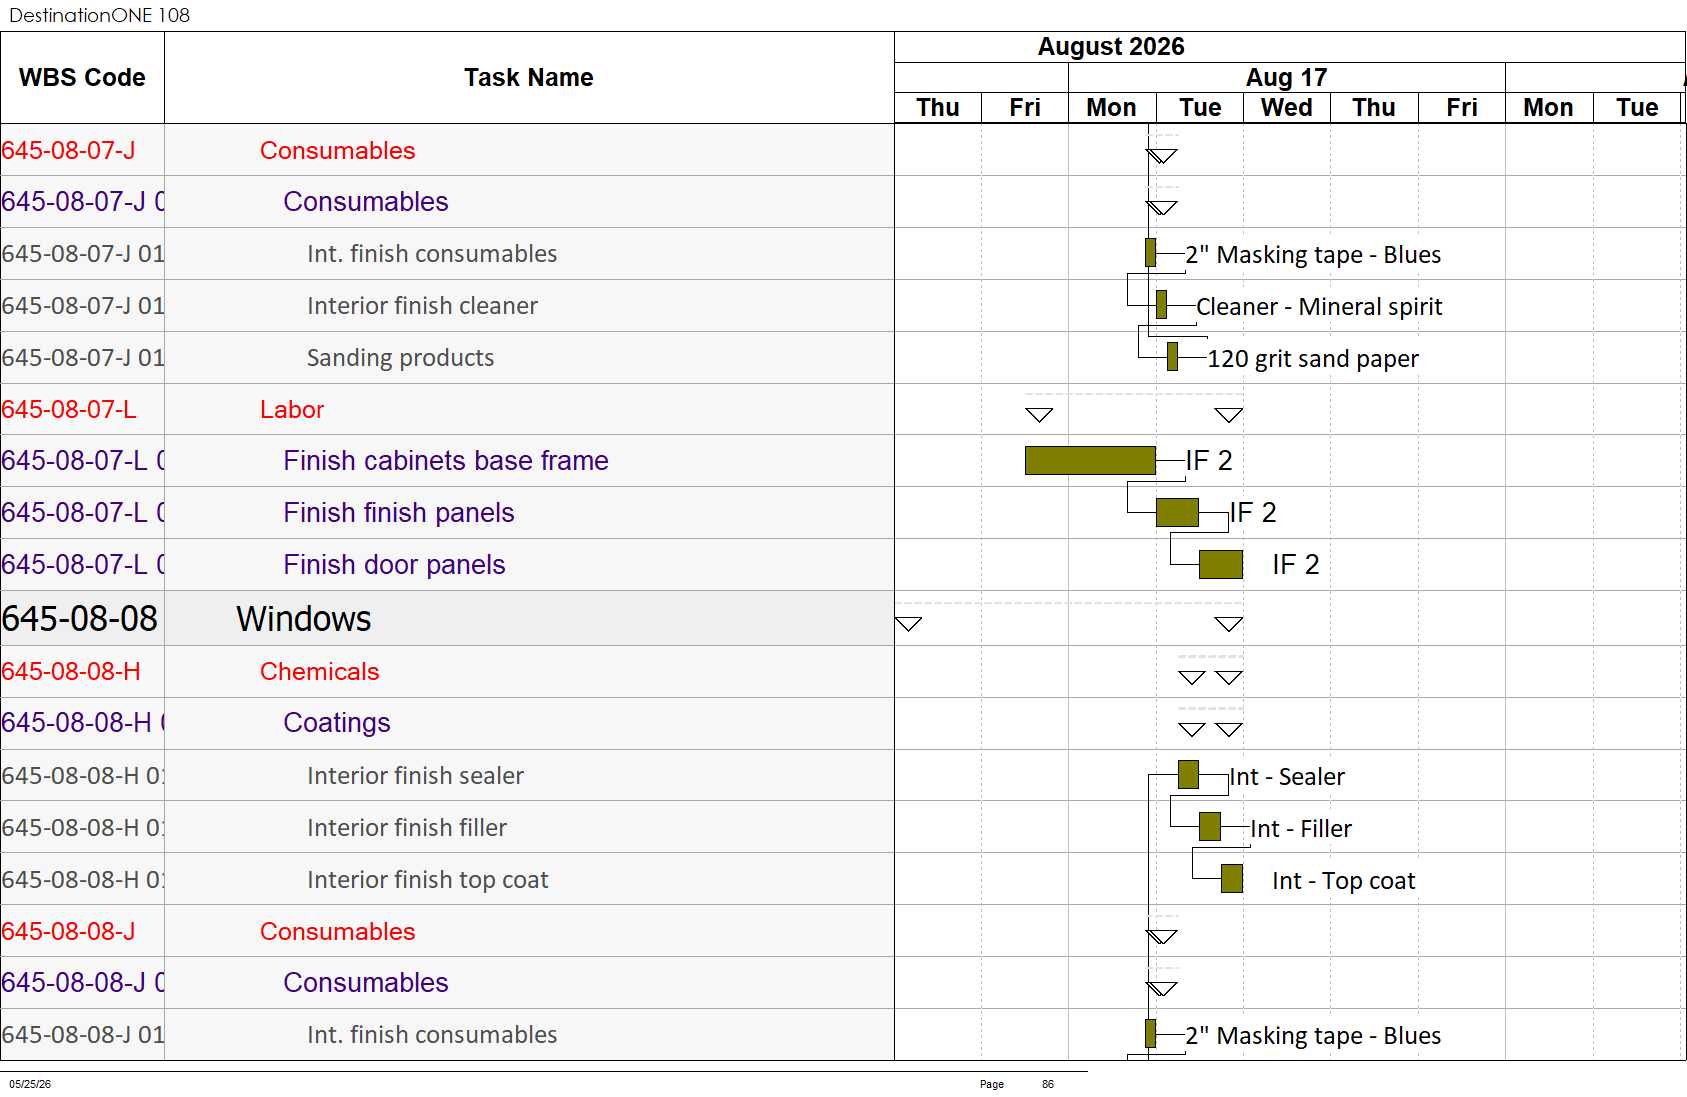Click the August 2026 timeline header
Image resolution: width=1687 pixels, height=1097 pixels.
[x=1110, y=47]
